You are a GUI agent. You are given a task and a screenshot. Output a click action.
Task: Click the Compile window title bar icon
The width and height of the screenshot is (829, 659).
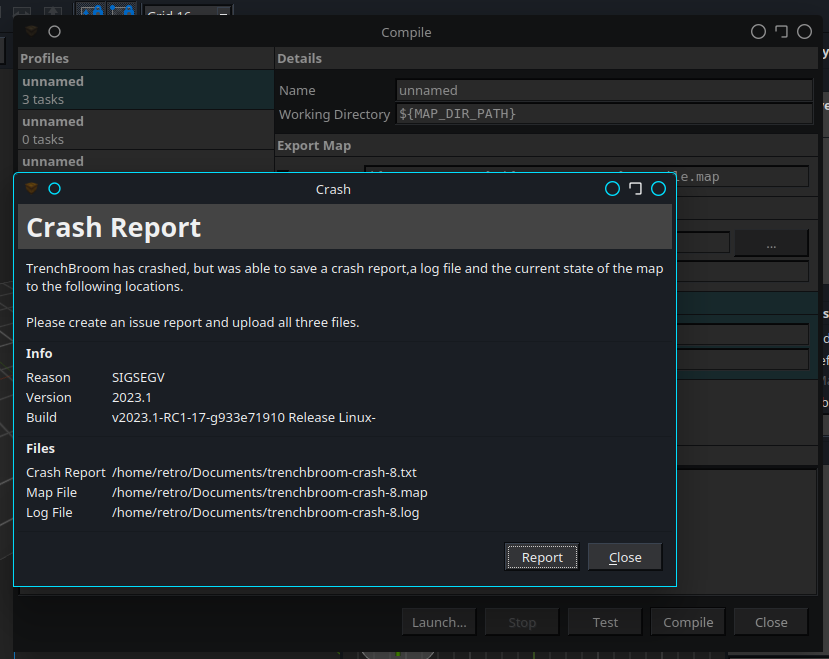click(30, 31)
